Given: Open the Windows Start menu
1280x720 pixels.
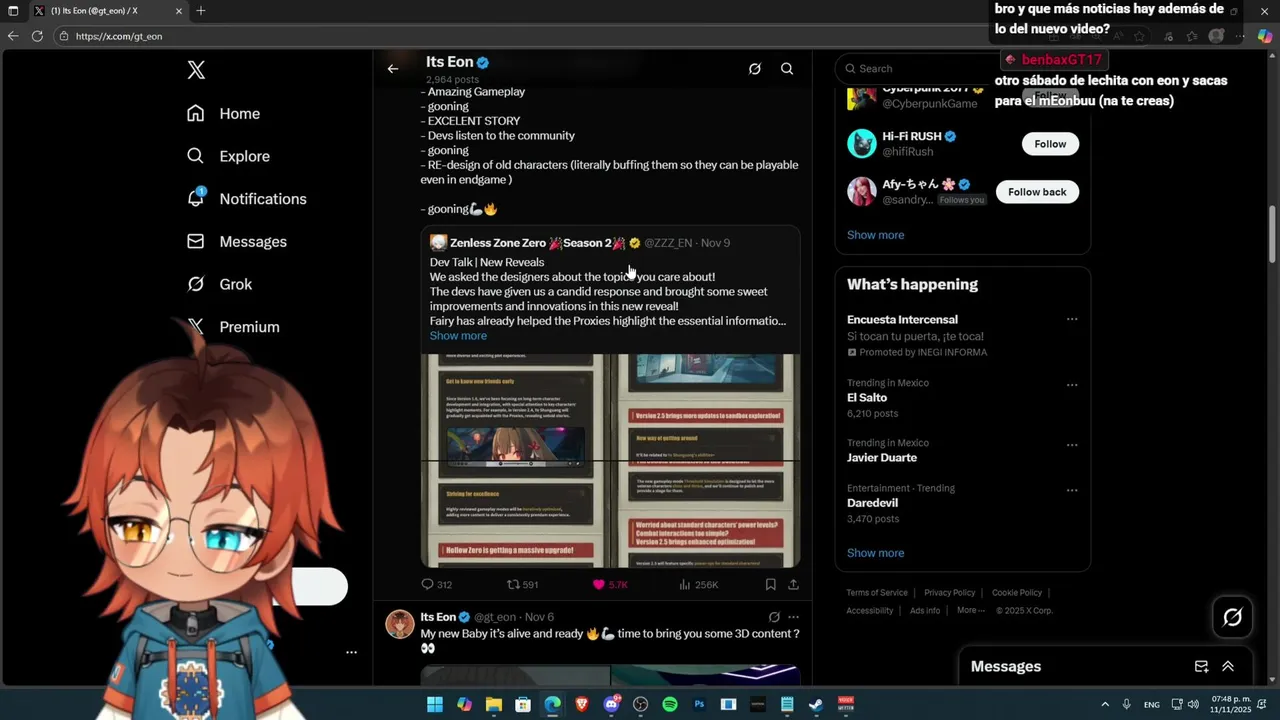Looking at the screenshot, I should (x=435, y=704).
